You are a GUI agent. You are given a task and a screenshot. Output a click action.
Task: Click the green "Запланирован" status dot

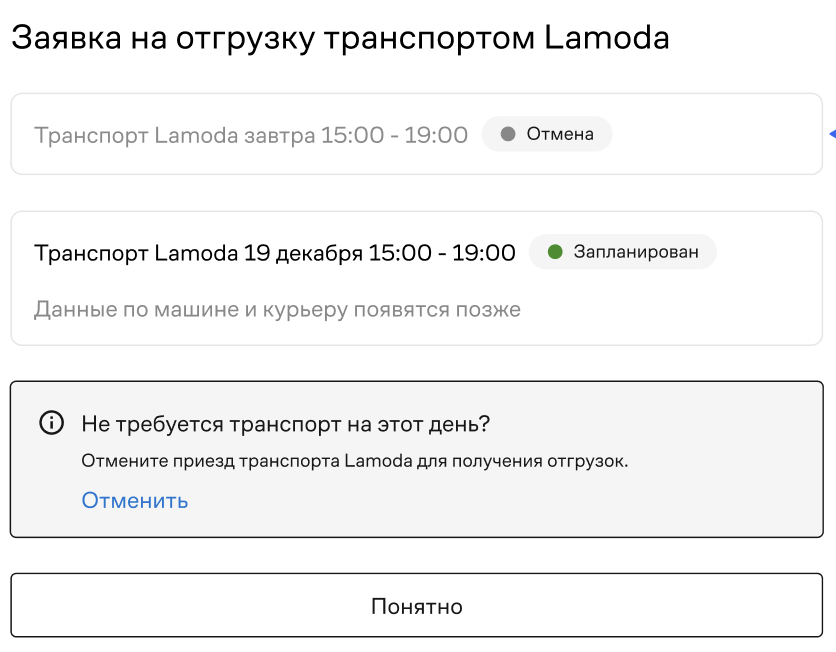555,252
